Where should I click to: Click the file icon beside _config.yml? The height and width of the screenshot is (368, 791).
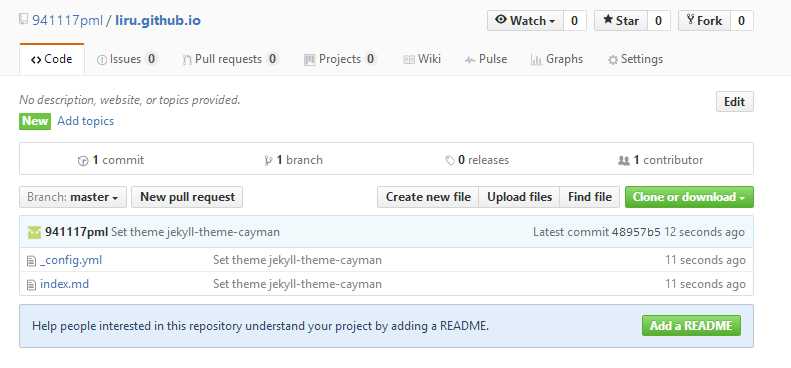(31, 261)
